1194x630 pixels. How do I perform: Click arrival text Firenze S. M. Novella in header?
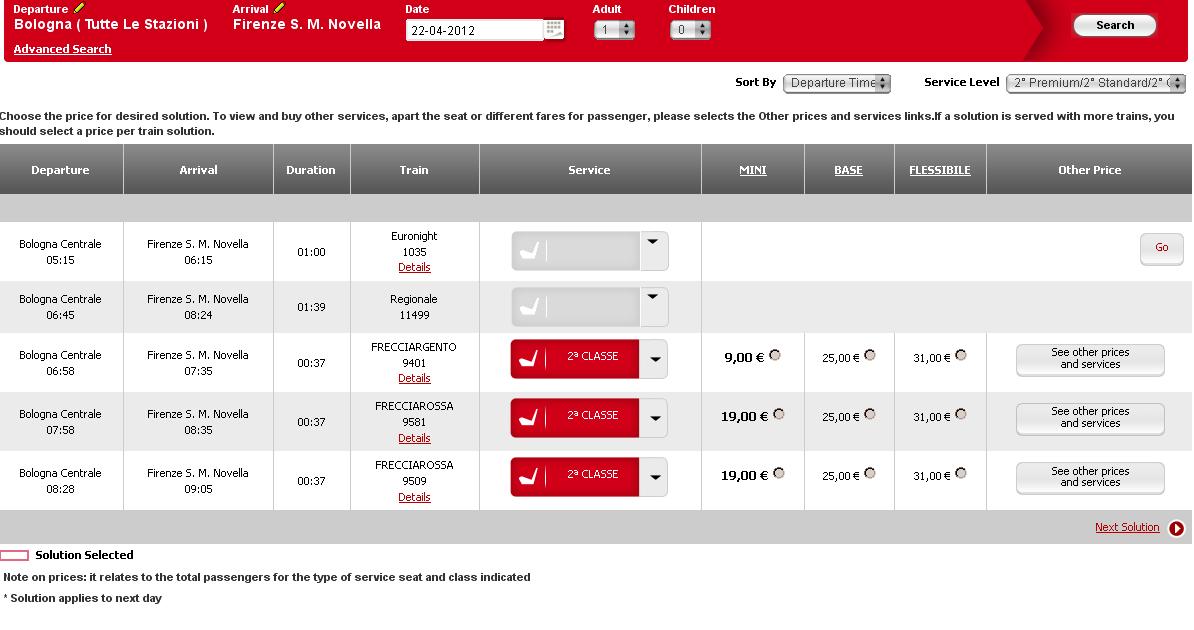tap(307, 24)
